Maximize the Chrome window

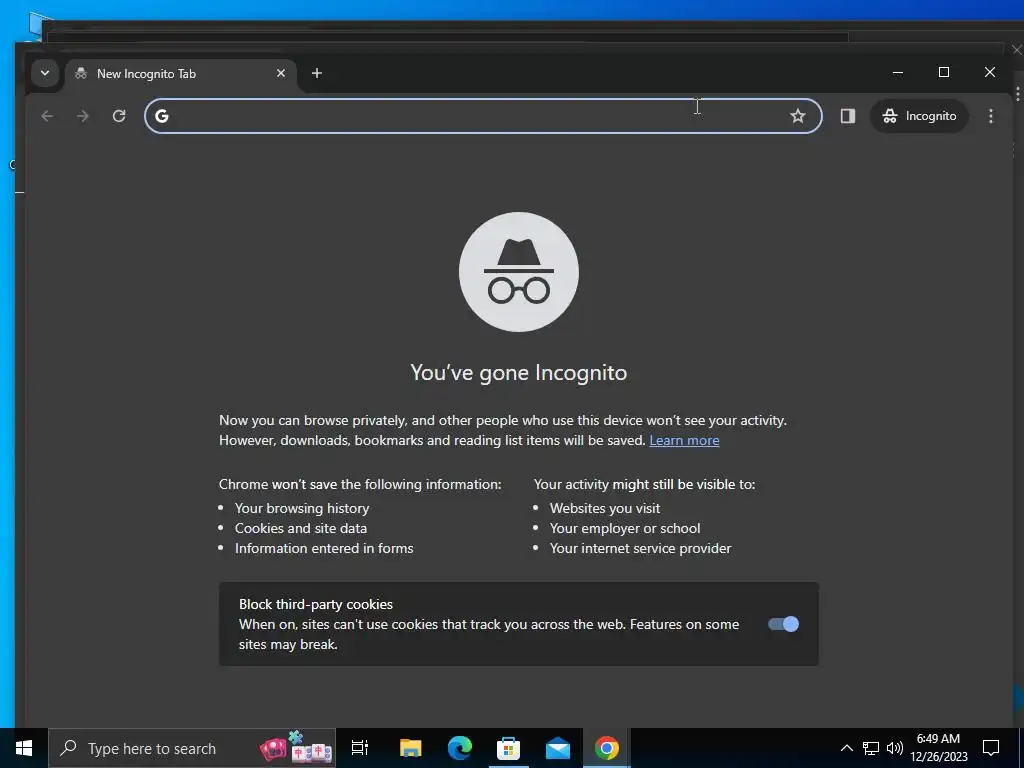pyautogui.click(x=944, y=72)
